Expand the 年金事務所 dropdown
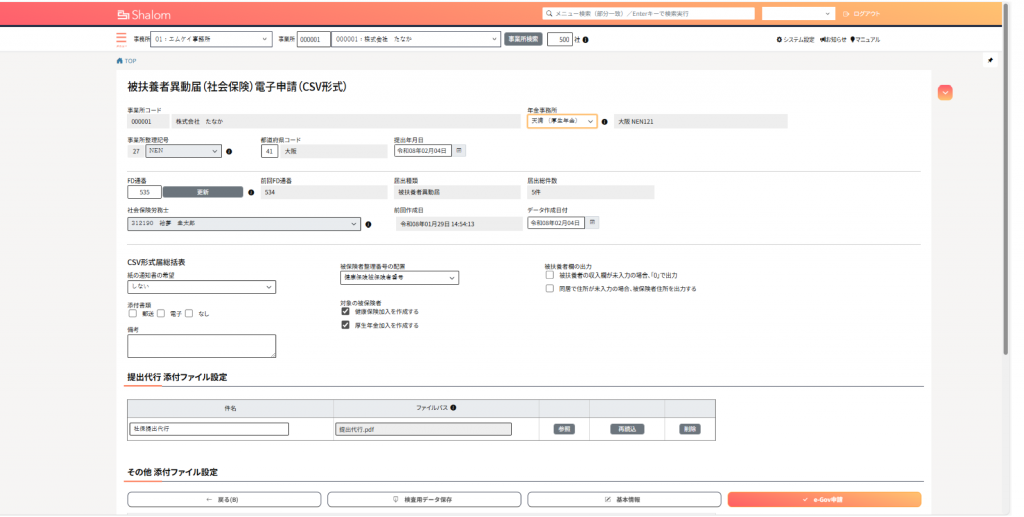 [x=562, y=121]
